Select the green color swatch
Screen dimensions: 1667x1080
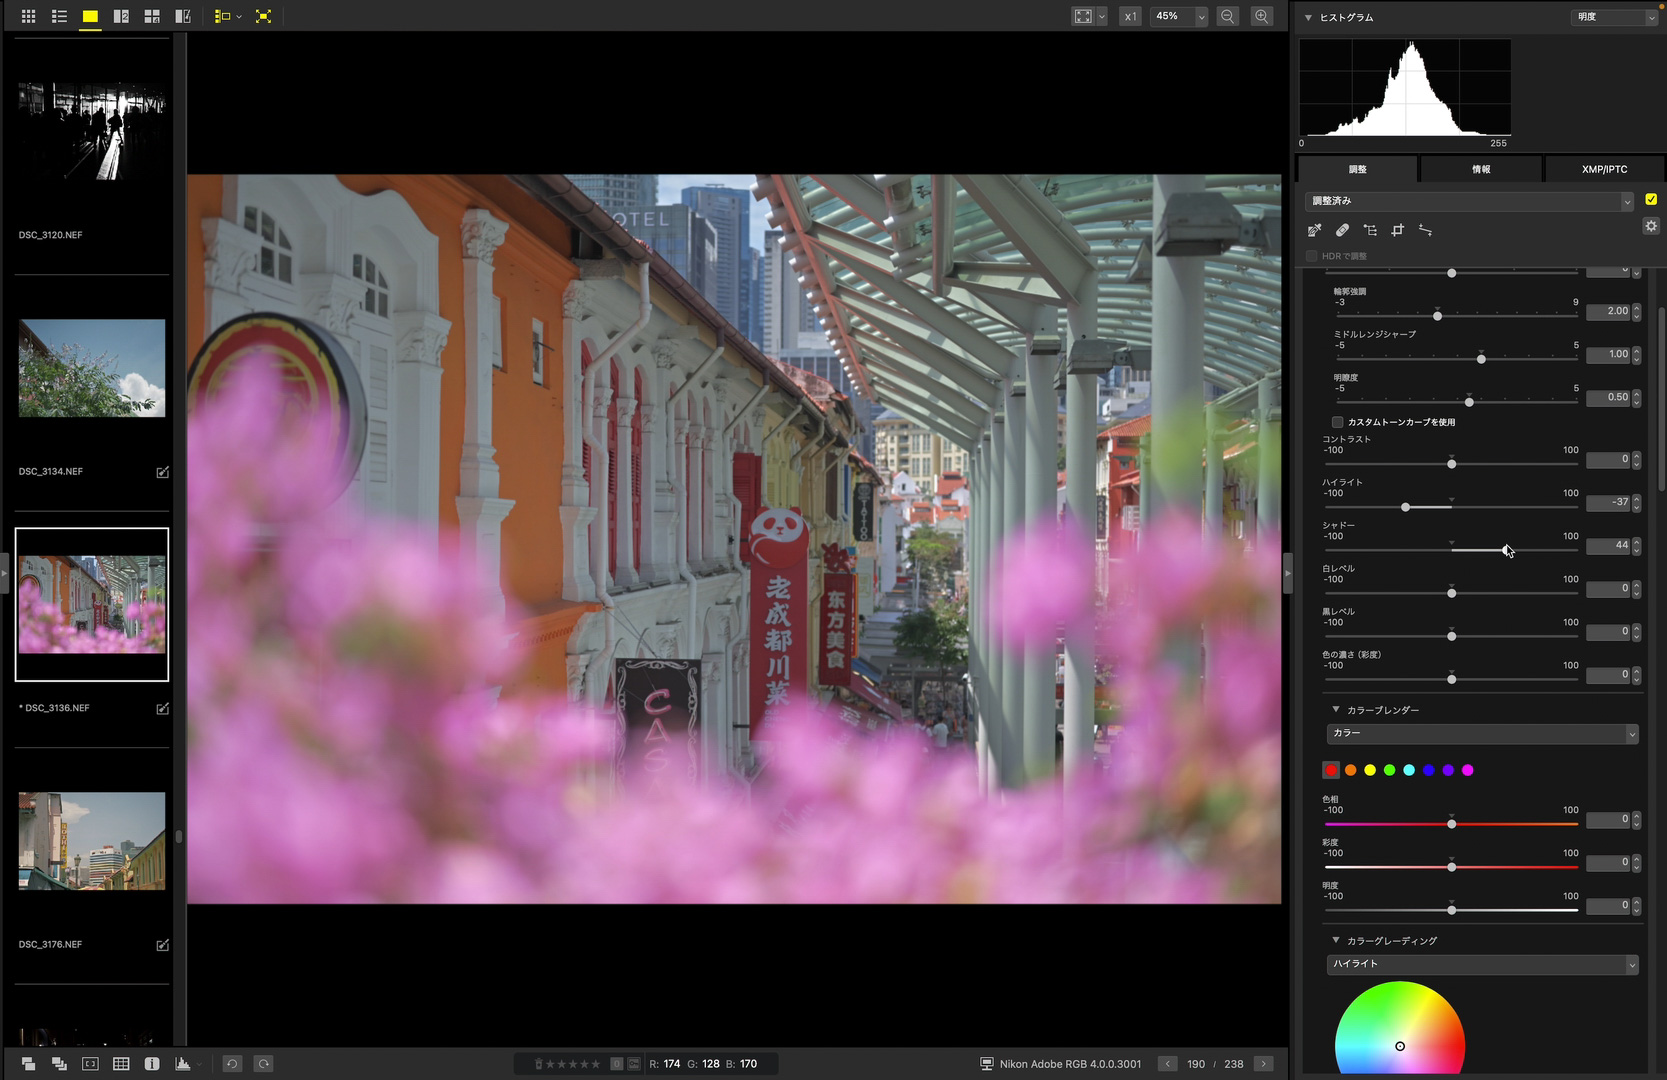point(1389,770)
